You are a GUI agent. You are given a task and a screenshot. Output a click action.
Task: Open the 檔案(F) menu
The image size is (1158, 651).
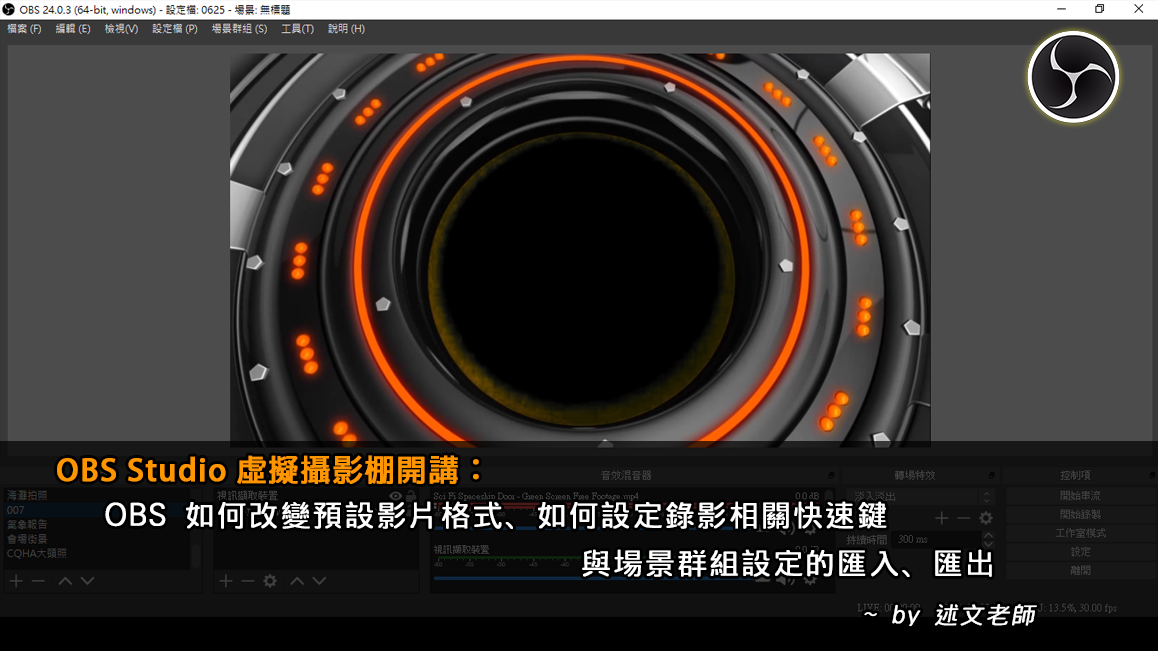coord(24,29)
